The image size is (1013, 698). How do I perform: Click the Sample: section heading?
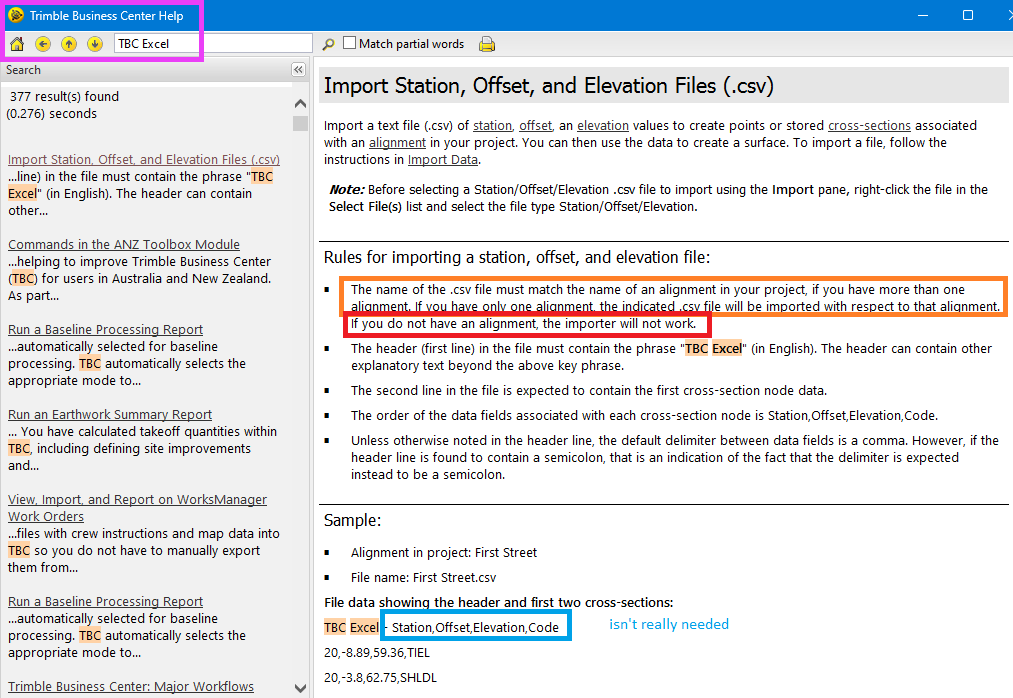(x=352, y=520)
